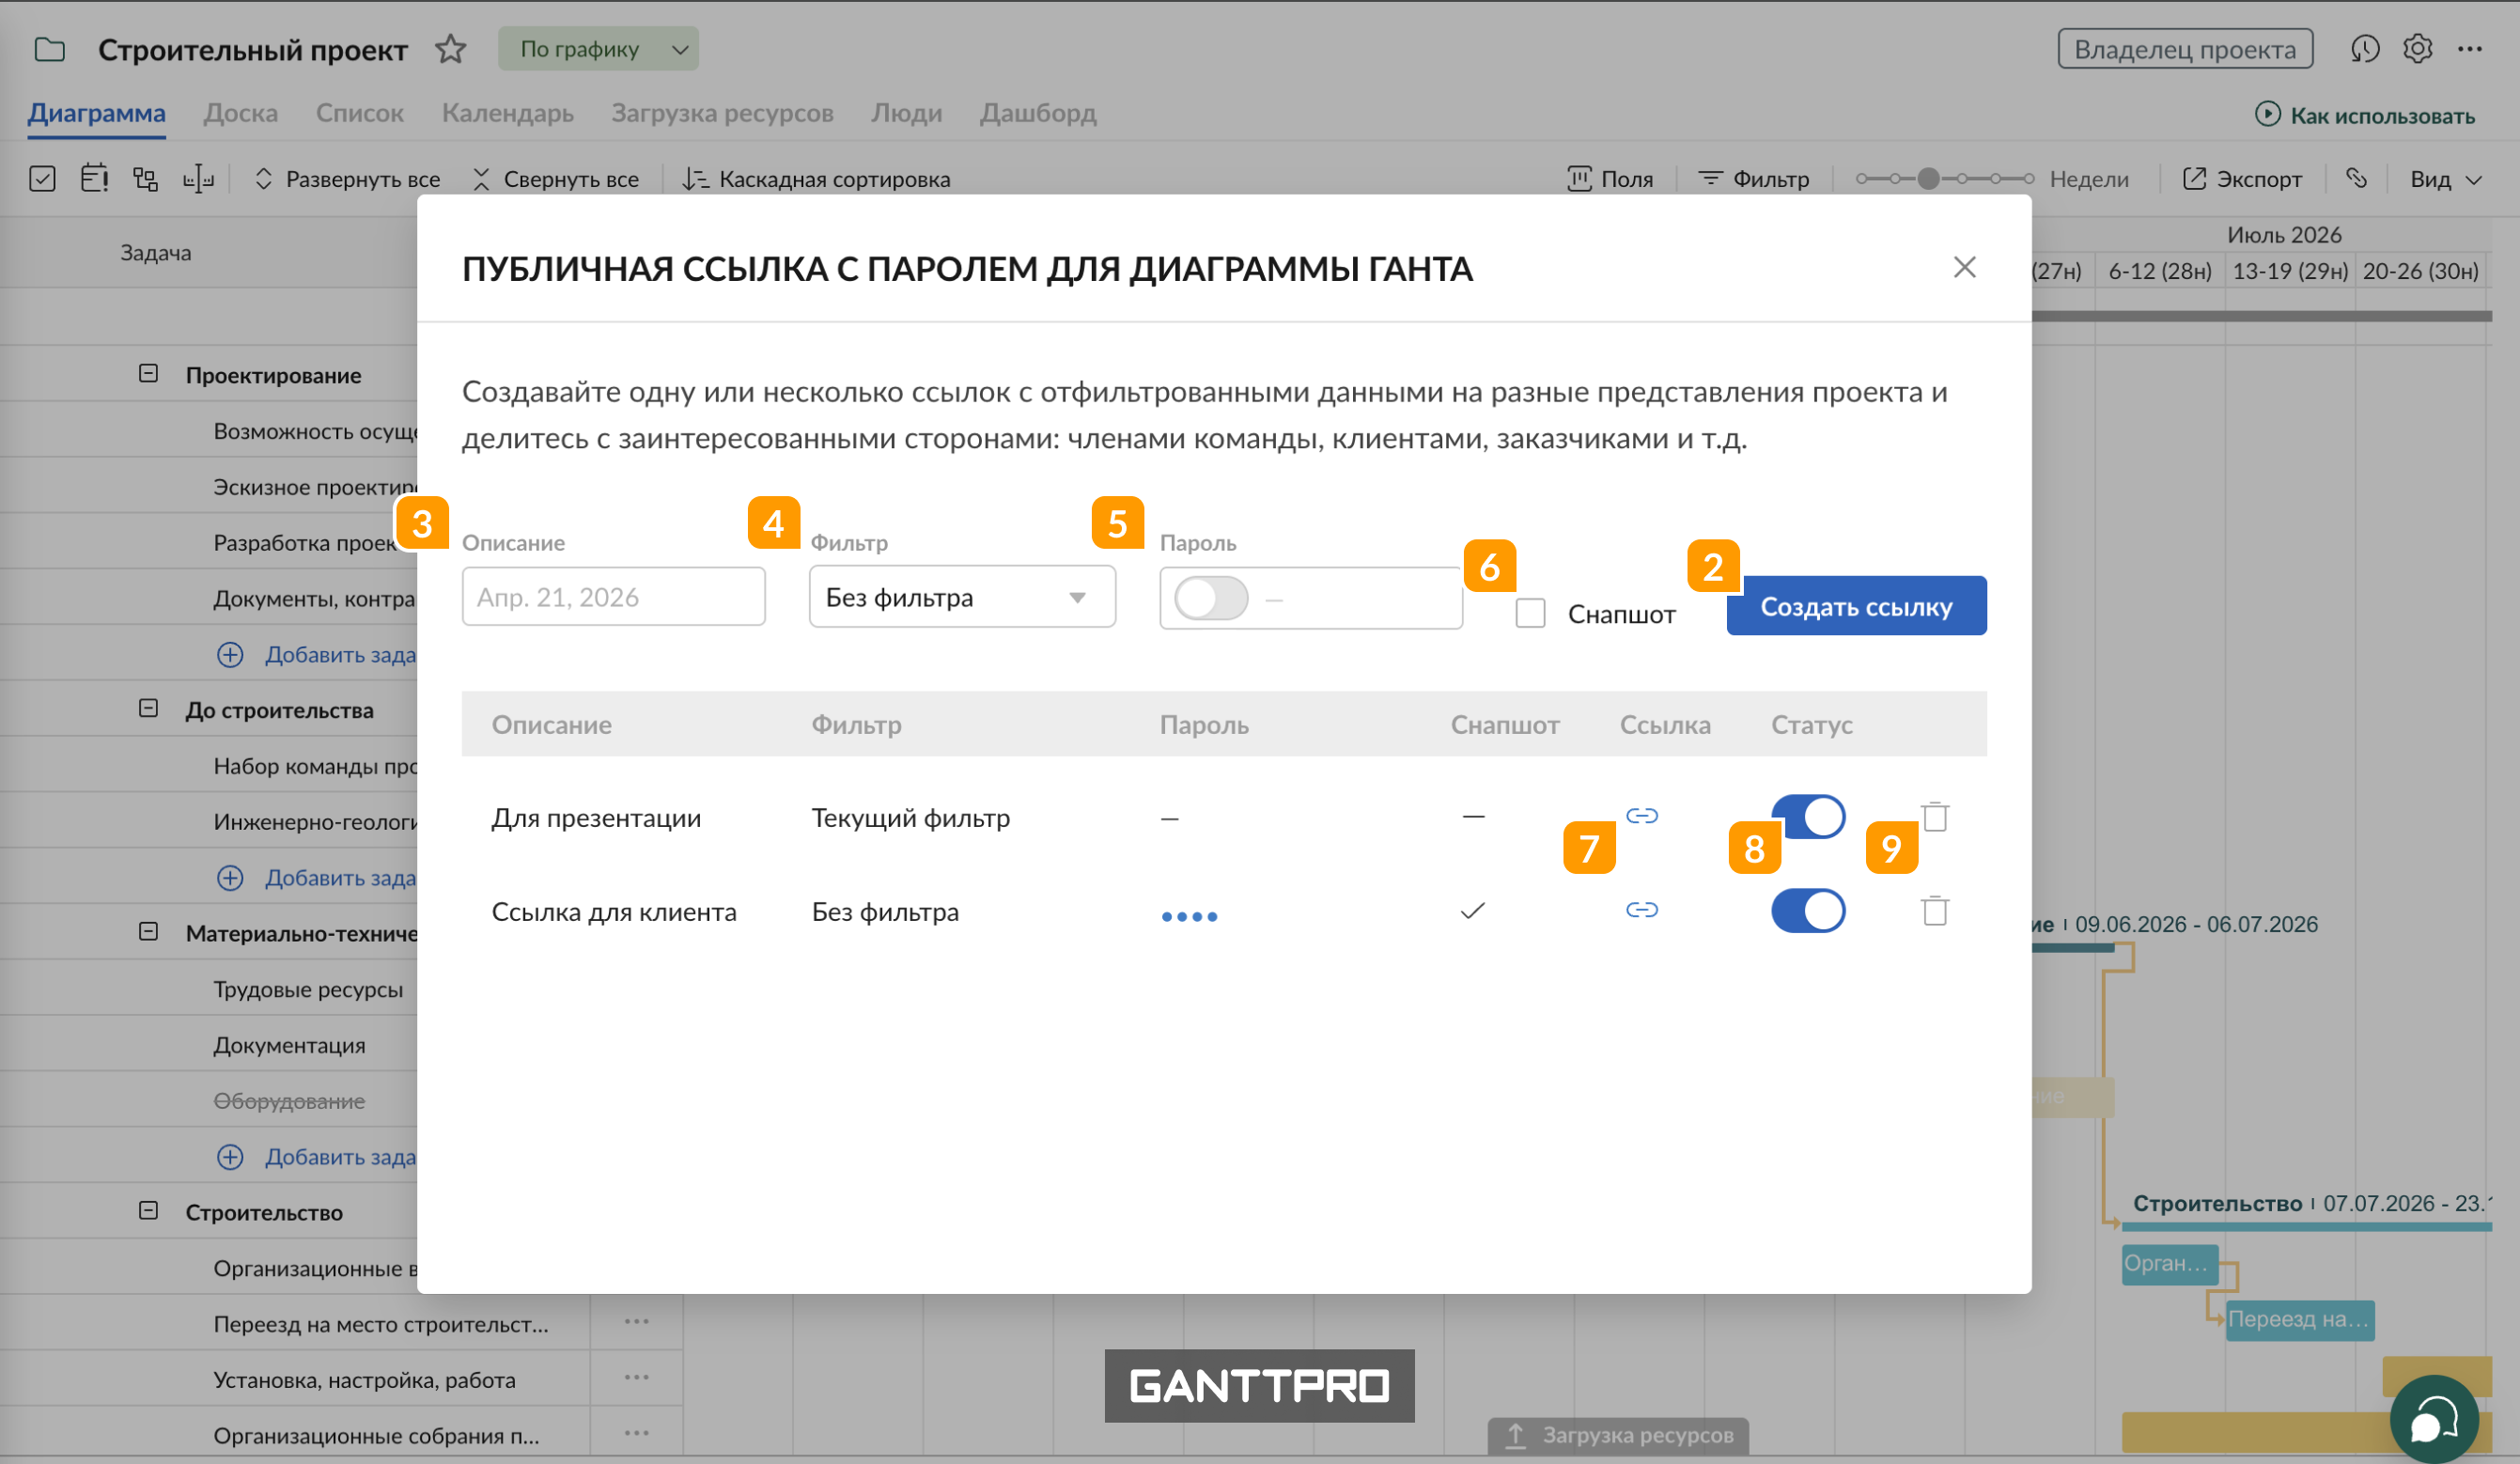Toggle the Пароль switch in dialog
This screenshot has height=1464, width=2520.
(1213, 597)
